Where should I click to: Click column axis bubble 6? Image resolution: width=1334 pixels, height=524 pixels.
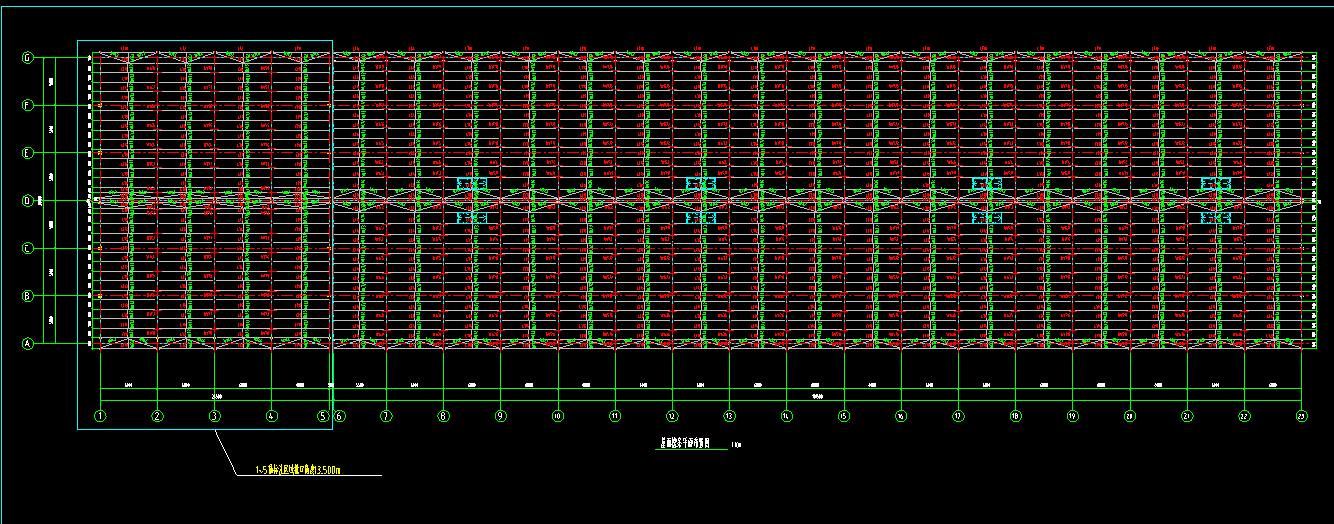tap(340, 416)
